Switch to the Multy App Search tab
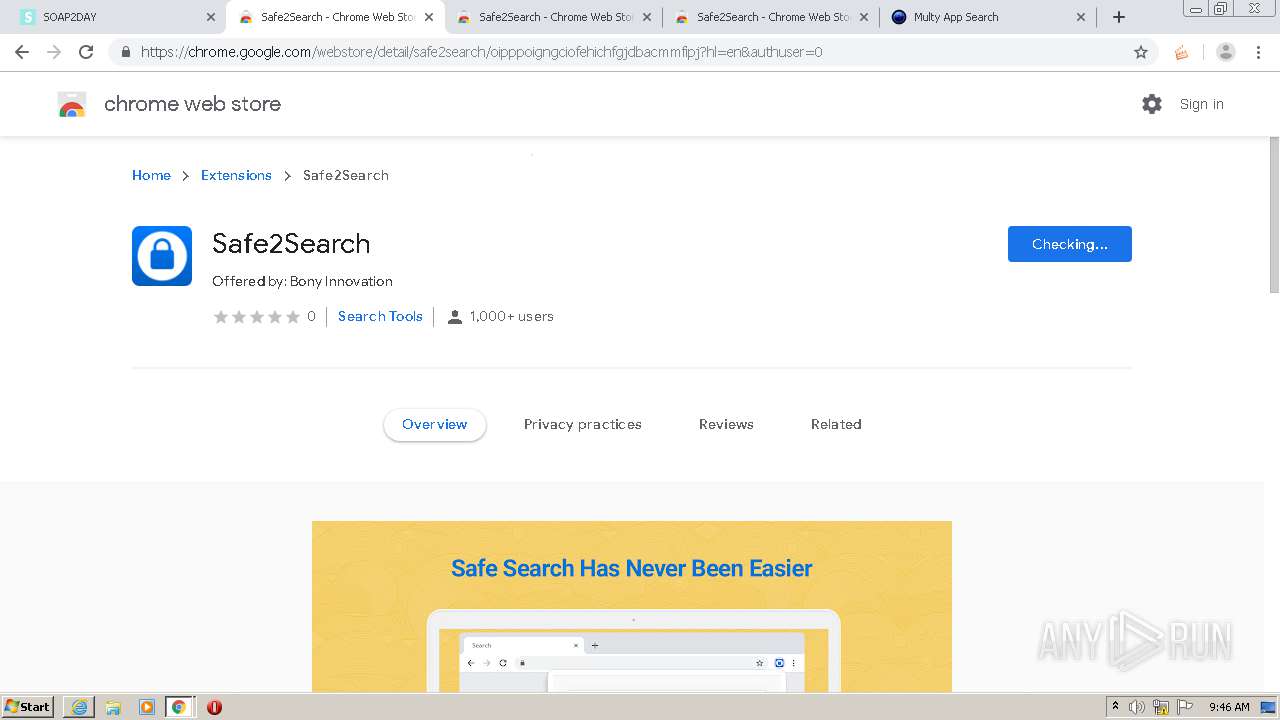The height and width of the screenshot is (720, 1280). click(x=989, y=17)
